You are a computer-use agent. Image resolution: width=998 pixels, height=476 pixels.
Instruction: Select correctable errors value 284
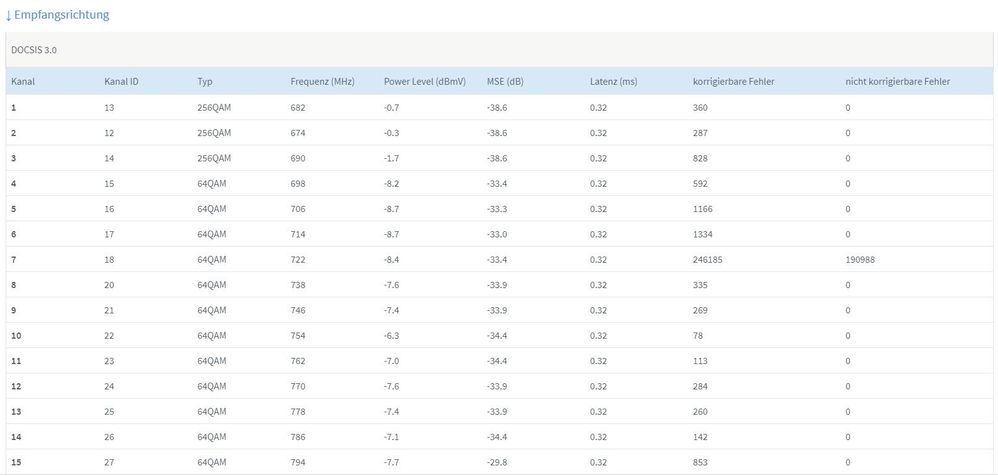pos(700,387)
